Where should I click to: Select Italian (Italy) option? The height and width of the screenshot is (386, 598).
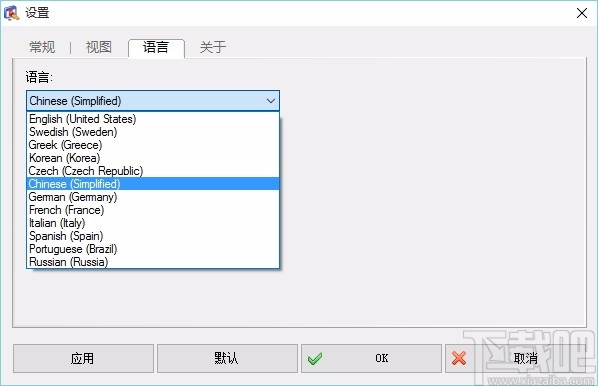coord(153,223)
